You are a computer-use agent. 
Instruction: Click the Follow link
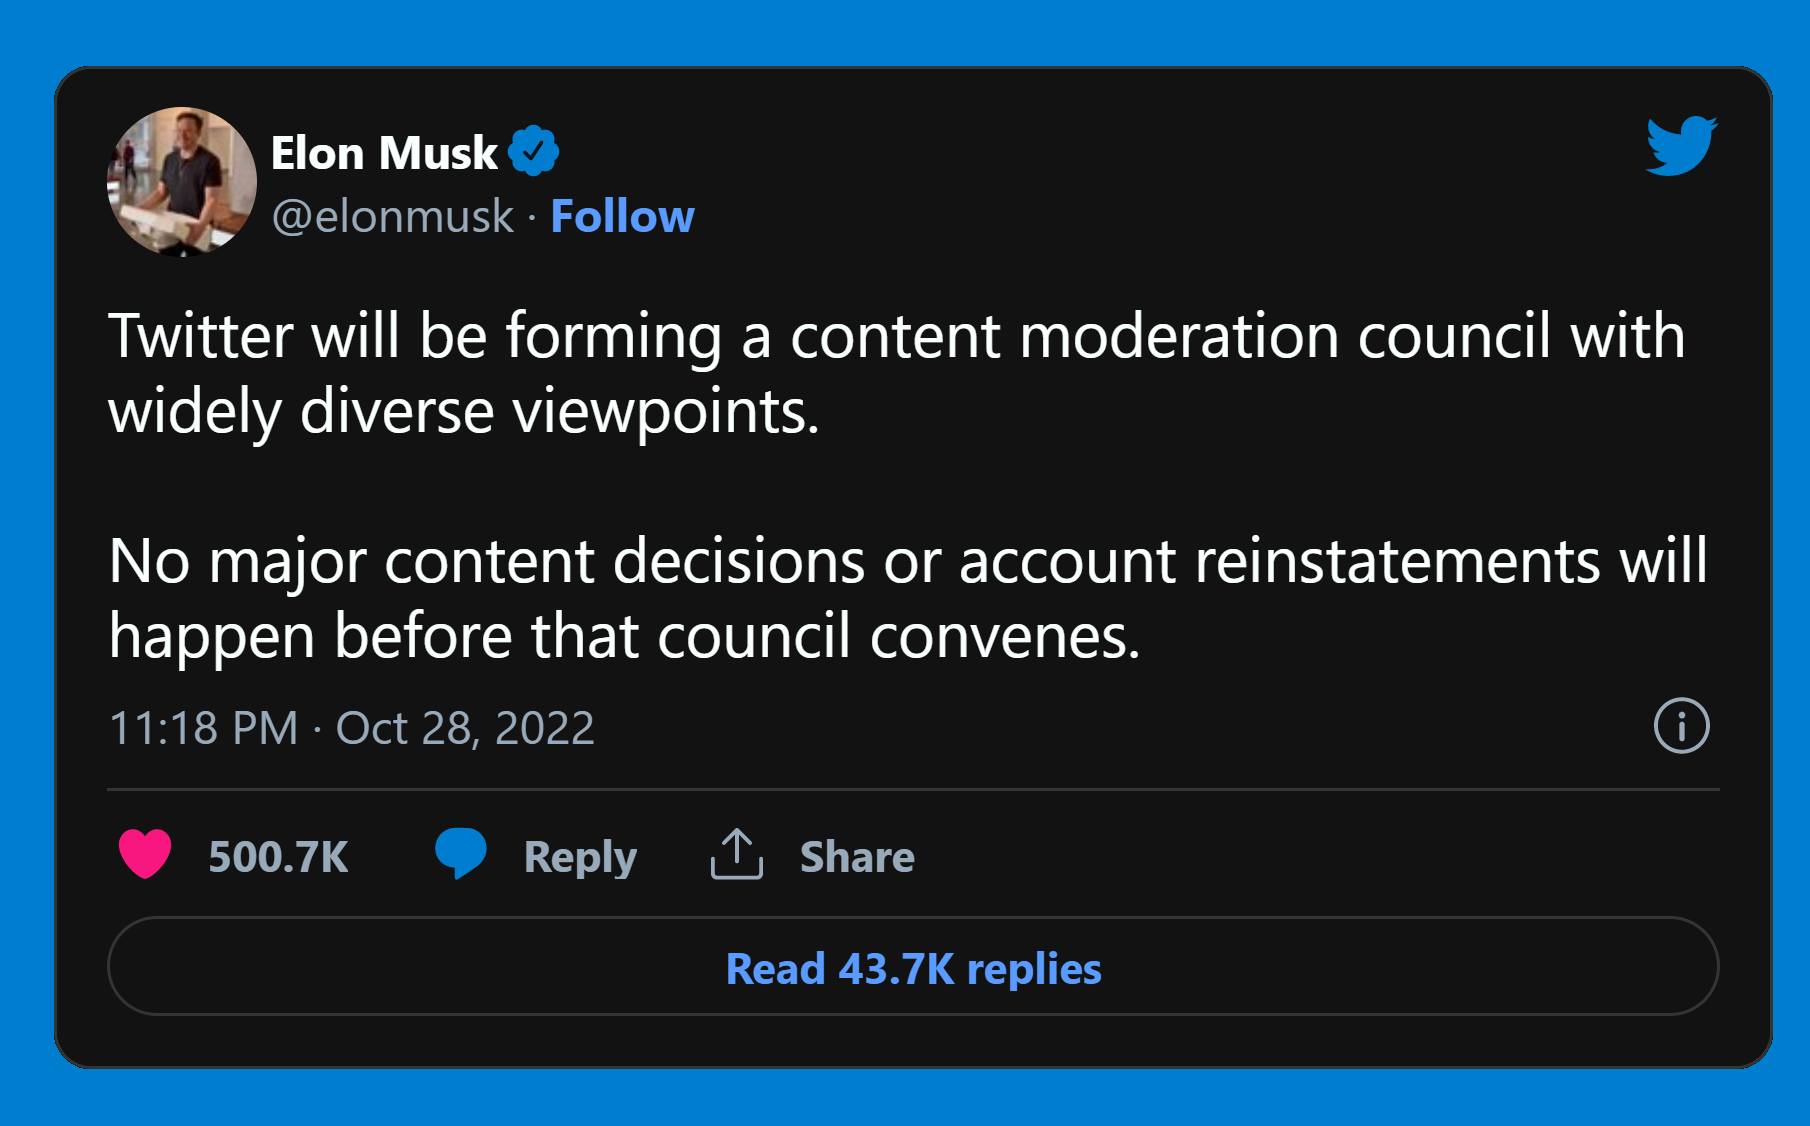click(622, 216)
